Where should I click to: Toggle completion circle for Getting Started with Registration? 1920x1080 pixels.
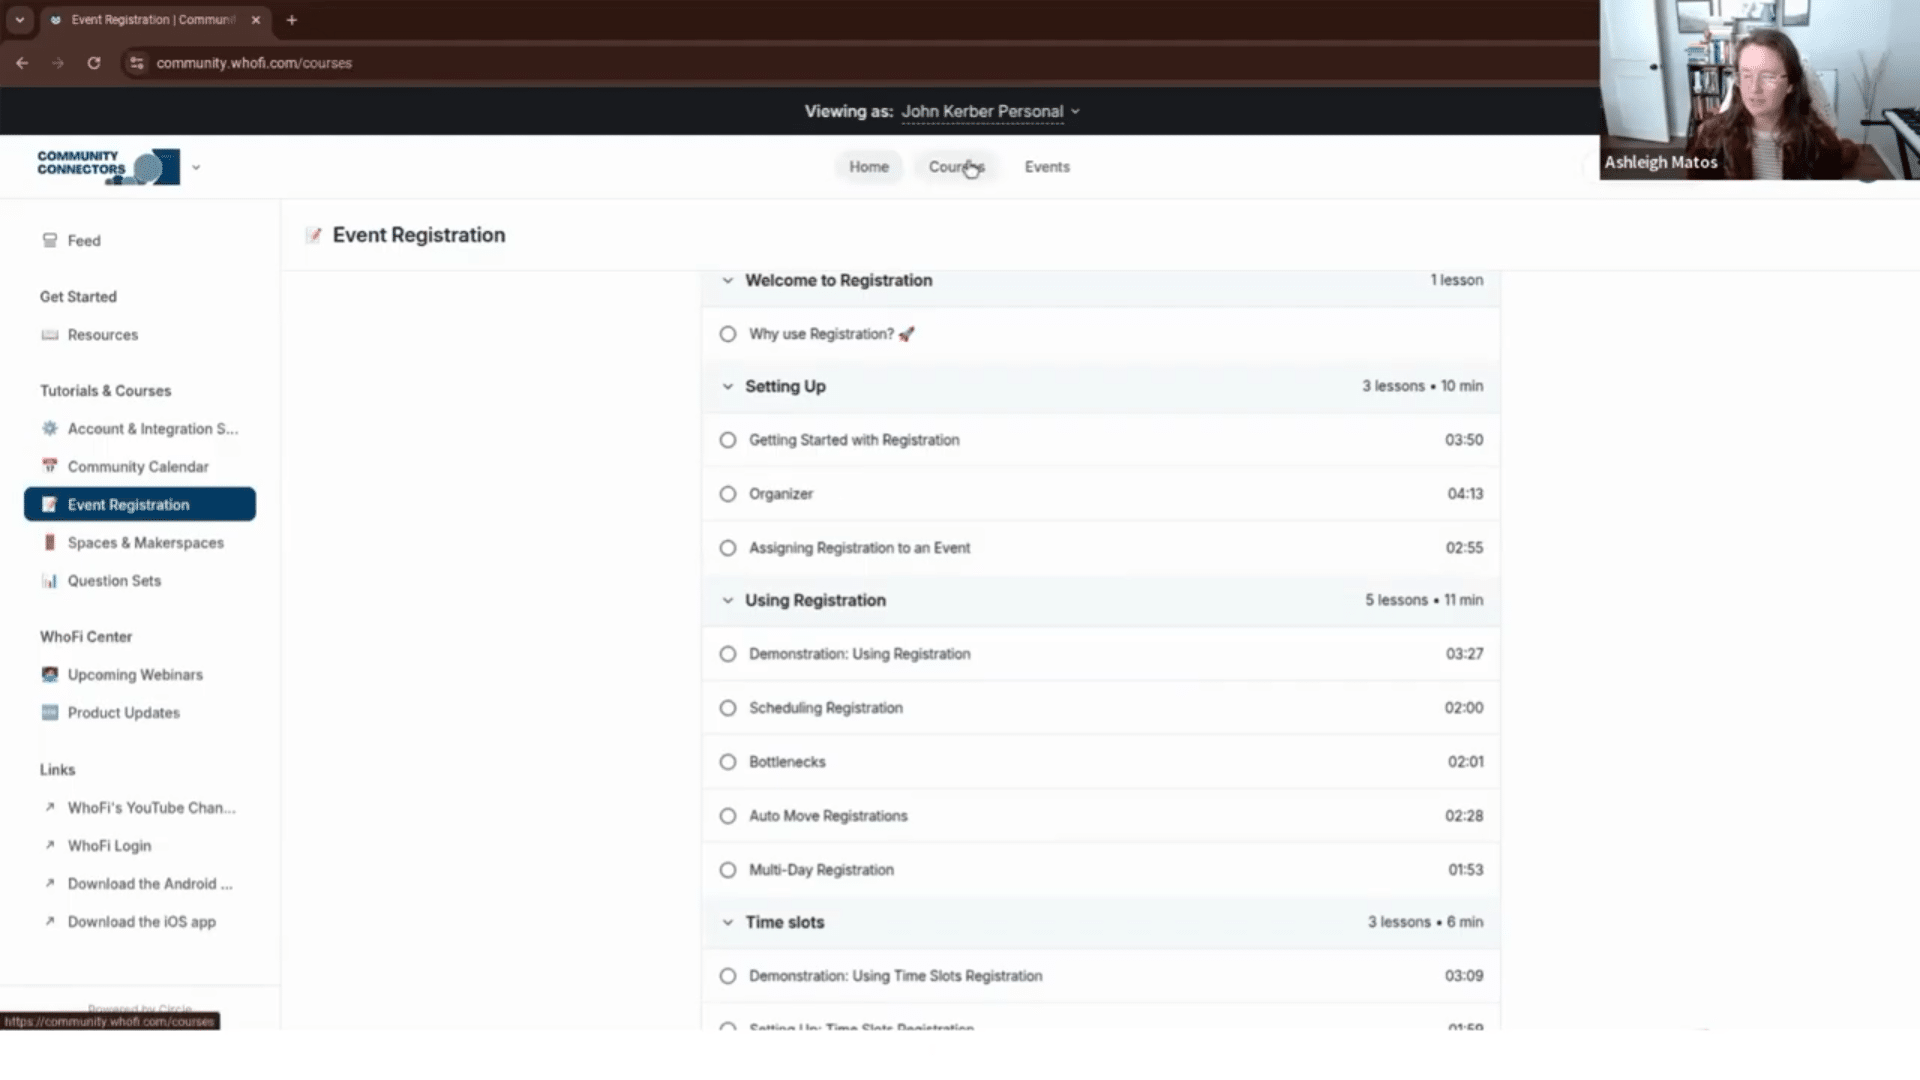[728, 440]
